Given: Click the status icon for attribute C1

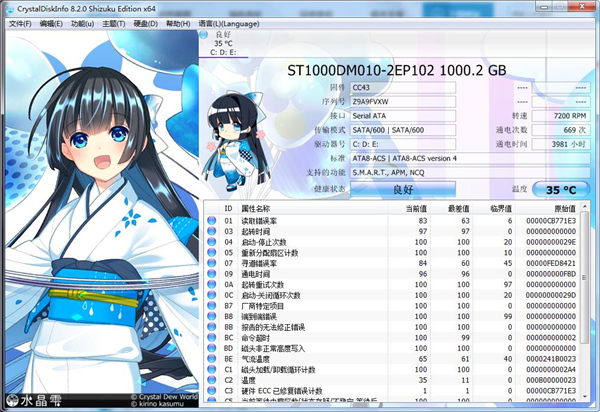Looking at the screenshot, I should [x=212, y=370].
